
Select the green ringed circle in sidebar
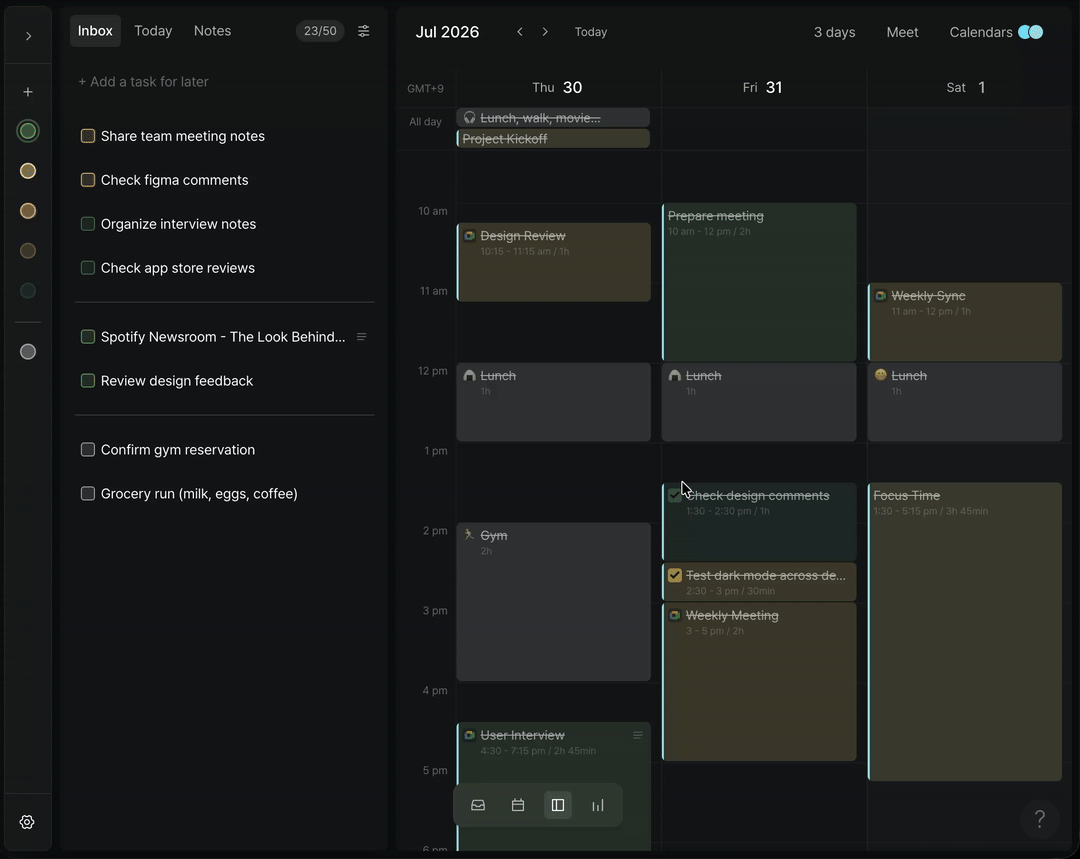click(x=28, y=131)
